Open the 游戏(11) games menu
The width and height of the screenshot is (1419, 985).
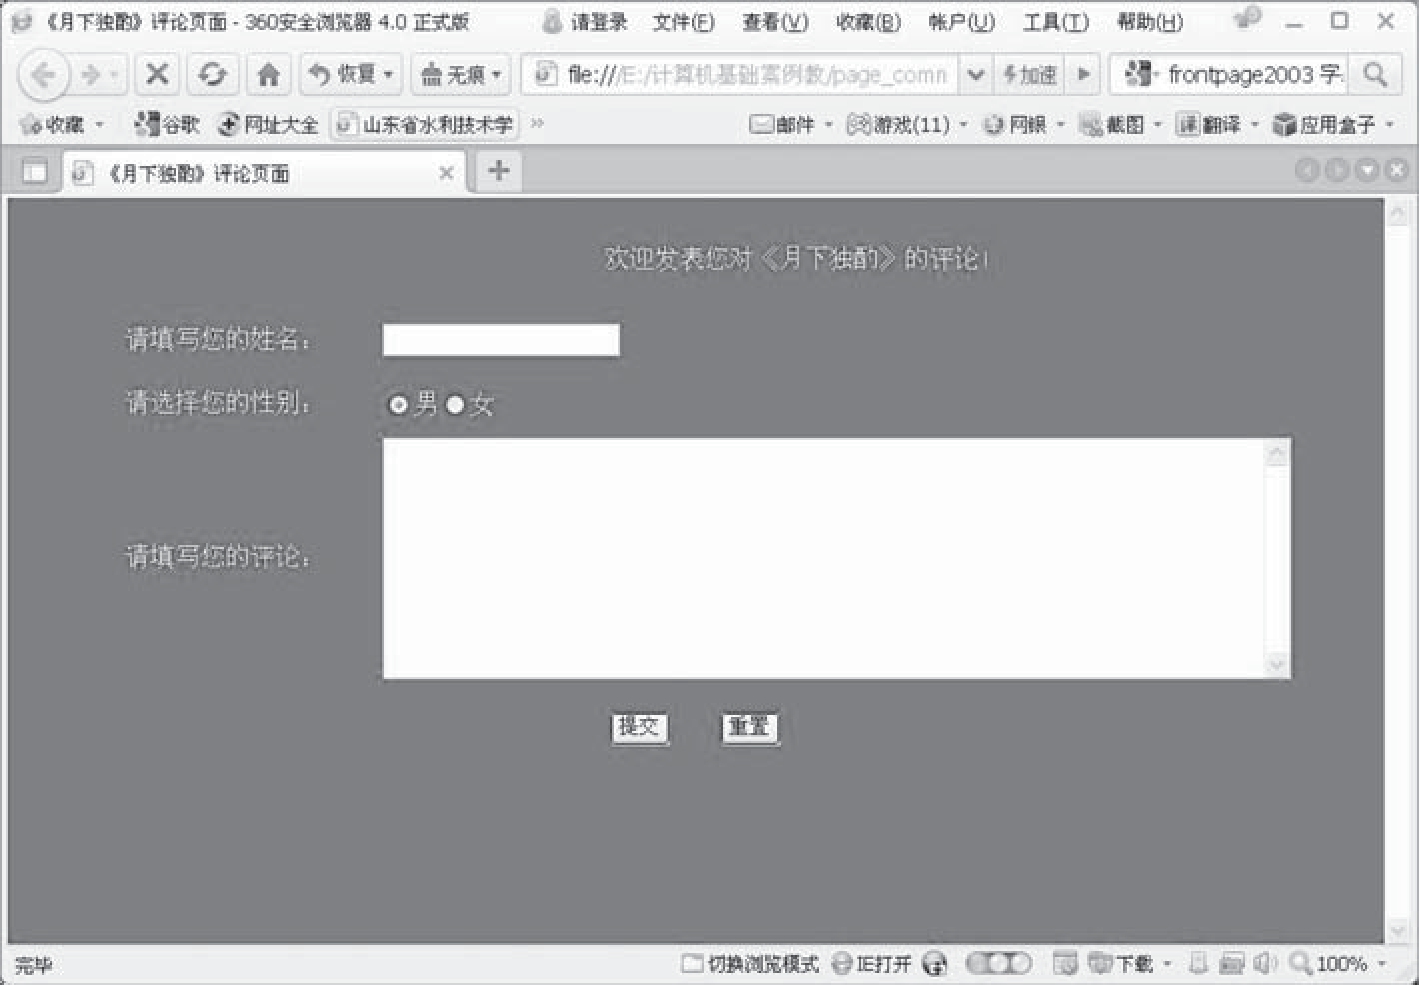(x=898, y=124)
